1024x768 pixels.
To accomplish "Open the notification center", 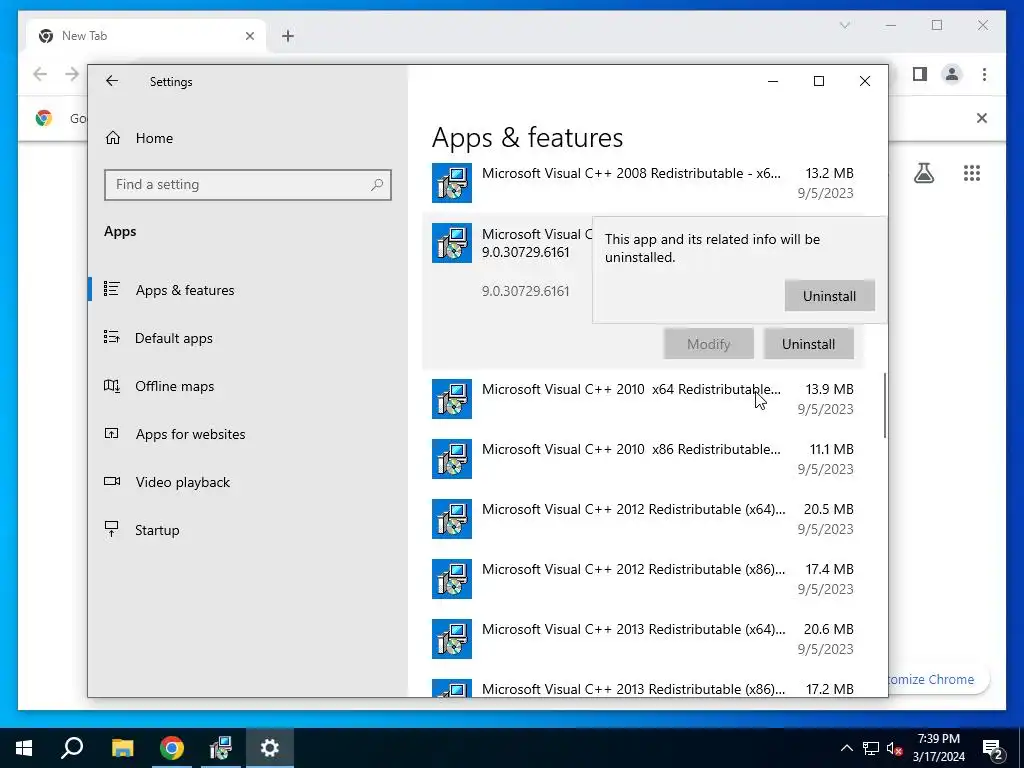I will (x=993, y=748).
